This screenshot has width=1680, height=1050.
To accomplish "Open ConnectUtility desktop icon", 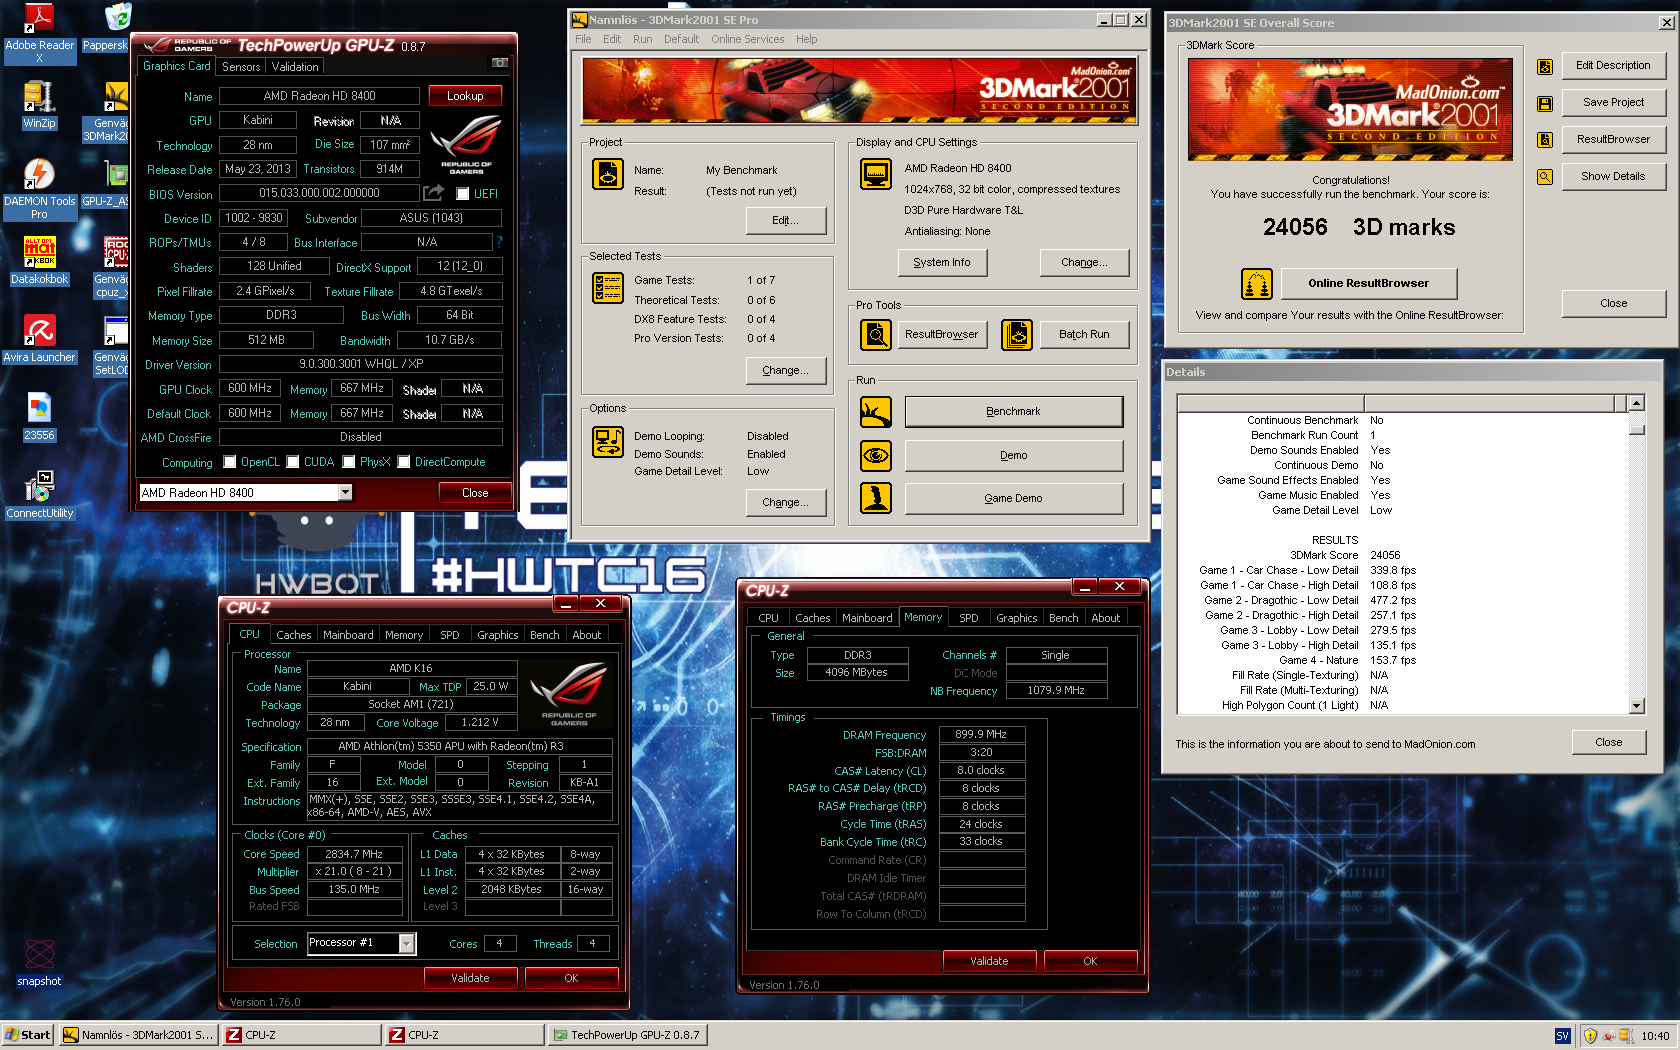I will [39, 495].
